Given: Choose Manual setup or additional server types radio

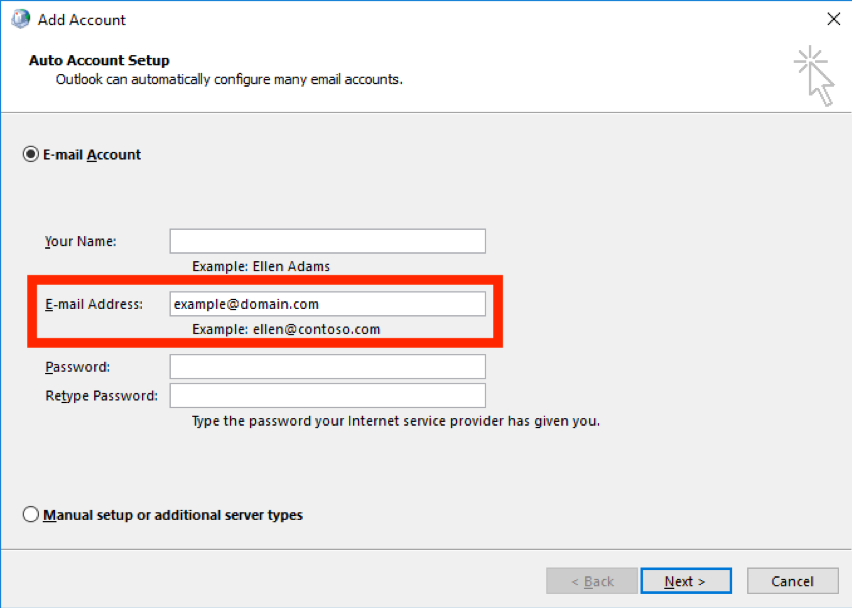Looking at the screenshot, I should (30, 514).
